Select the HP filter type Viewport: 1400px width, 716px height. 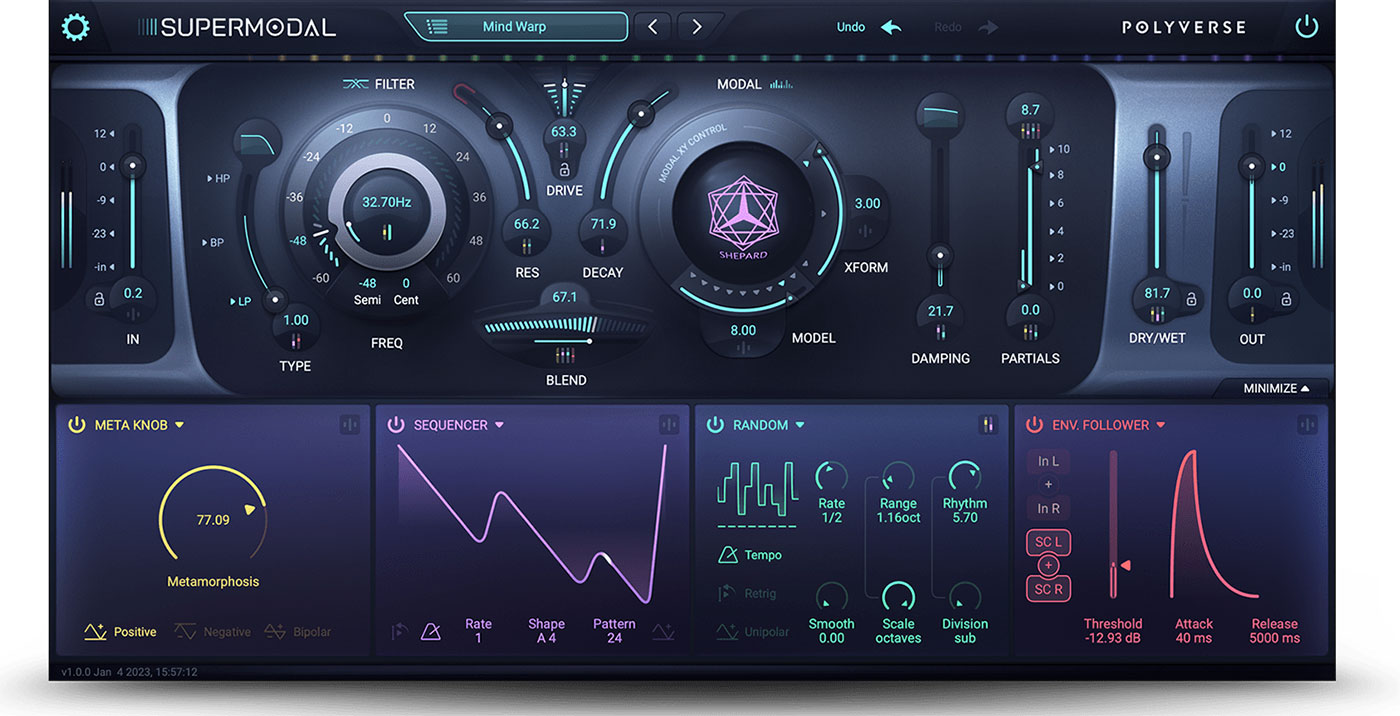[219, 179]
